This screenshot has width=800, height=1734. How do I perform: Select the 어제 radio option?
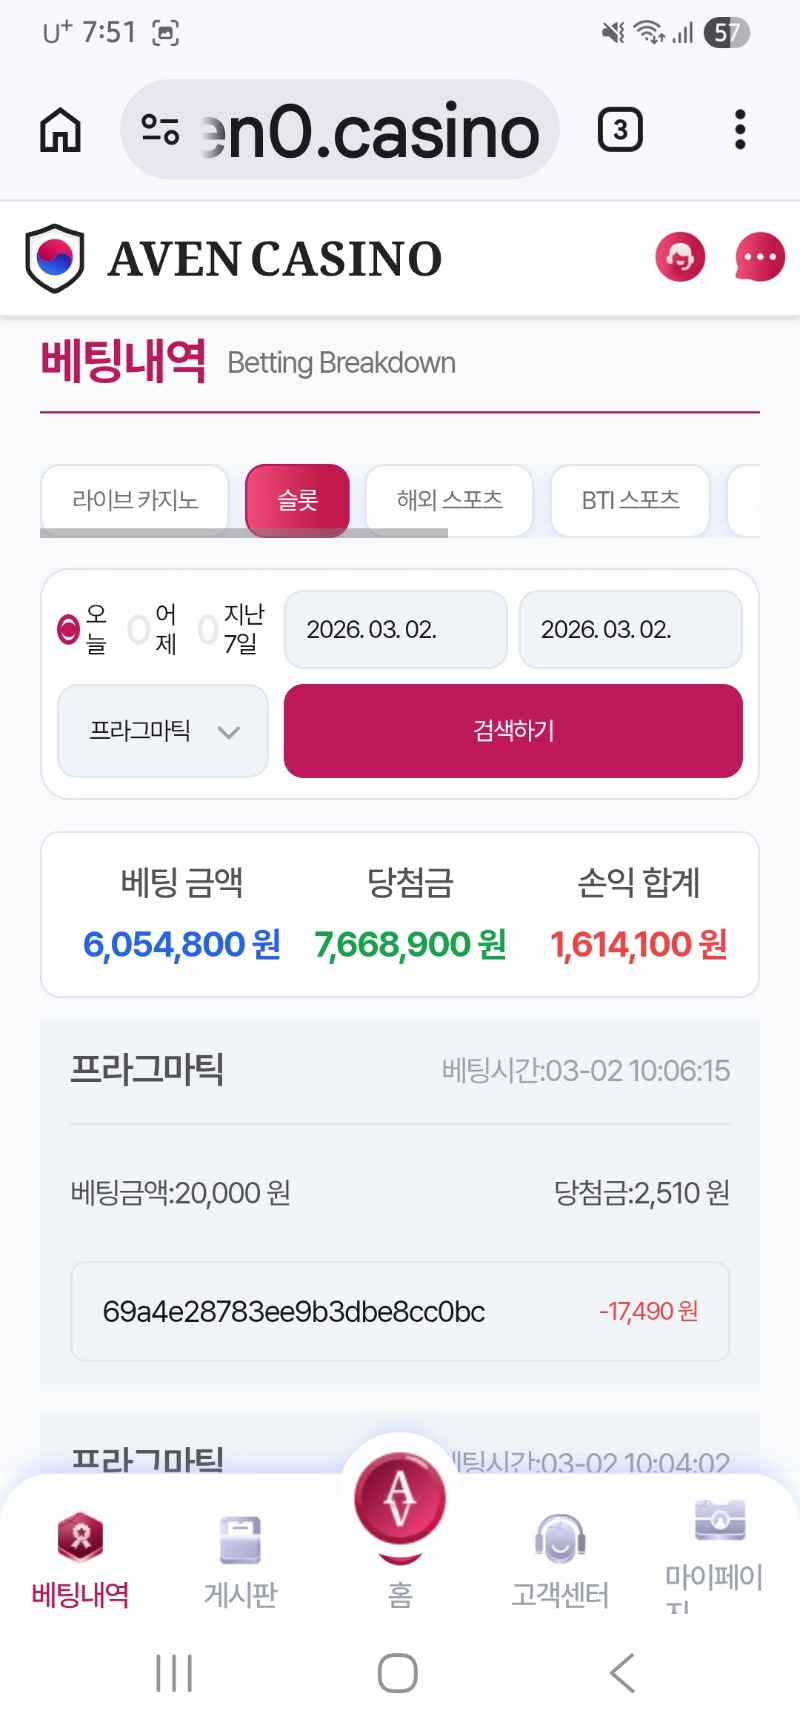point(139,629)
